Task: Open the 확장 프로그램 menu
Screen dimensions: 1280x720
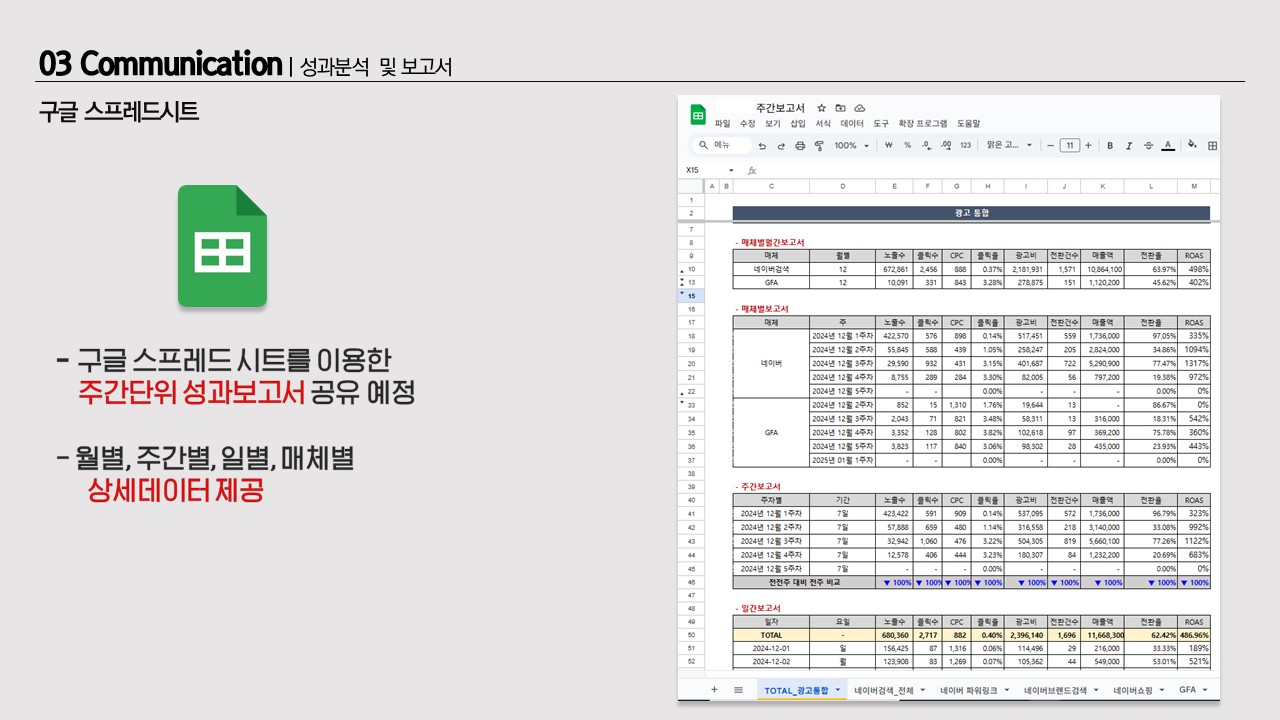Action: [x=923, y=124]
